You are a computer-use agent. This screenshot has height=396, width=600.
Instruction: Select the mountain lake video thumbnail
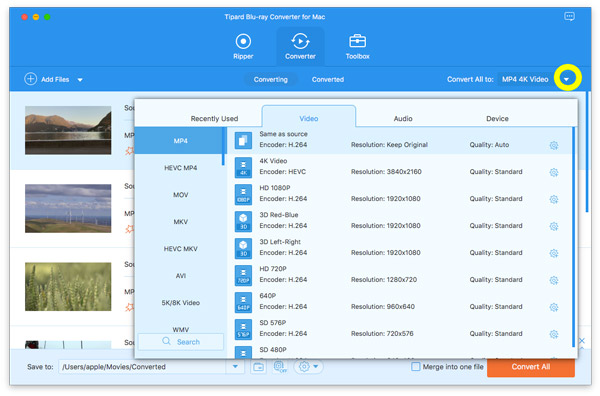pos(68,130)
